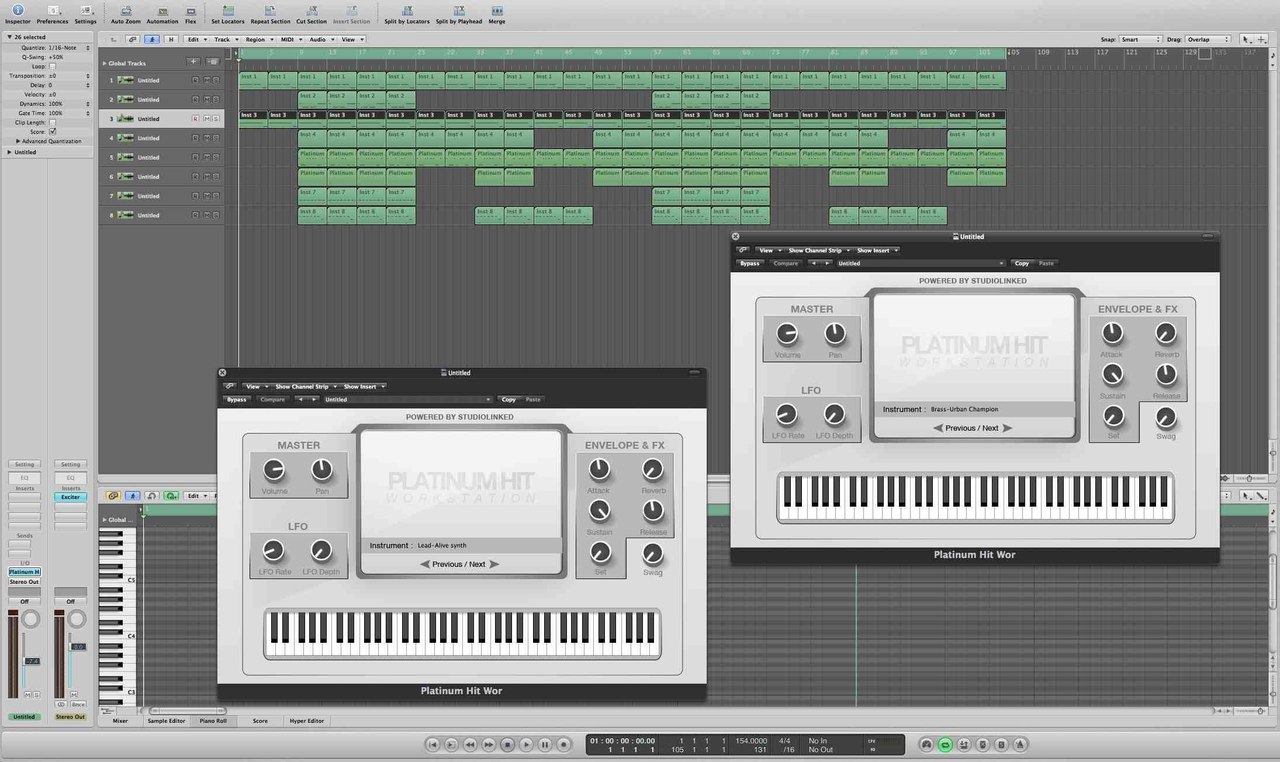1280x762 pixels.
Task: Toggle record enable on track 3
Action: pyautogui.click(x=196, y=119)
